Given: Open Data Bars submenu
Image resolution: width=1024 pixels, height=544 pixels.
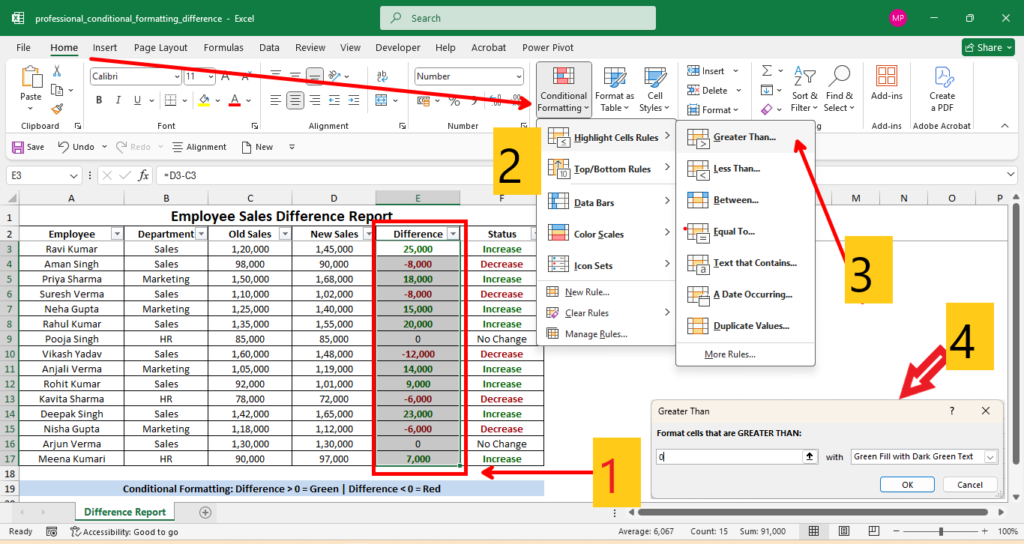Looking at the screenshot, I should 608,202.
